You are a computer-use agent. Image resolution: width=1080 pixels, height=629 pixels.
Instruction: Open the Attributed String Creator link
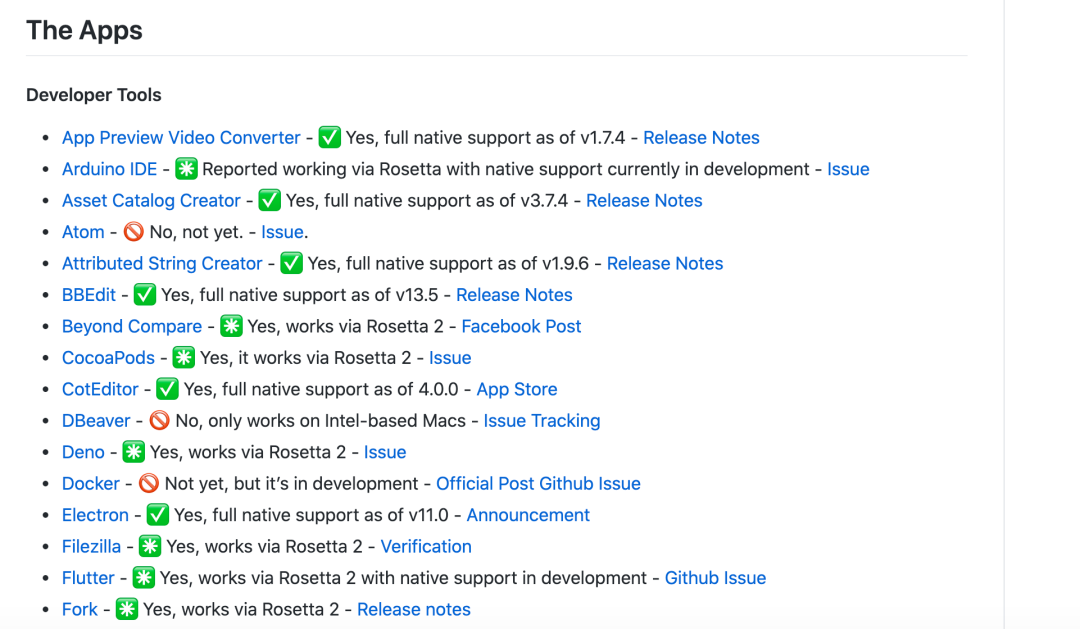click(x=162, y=264)
